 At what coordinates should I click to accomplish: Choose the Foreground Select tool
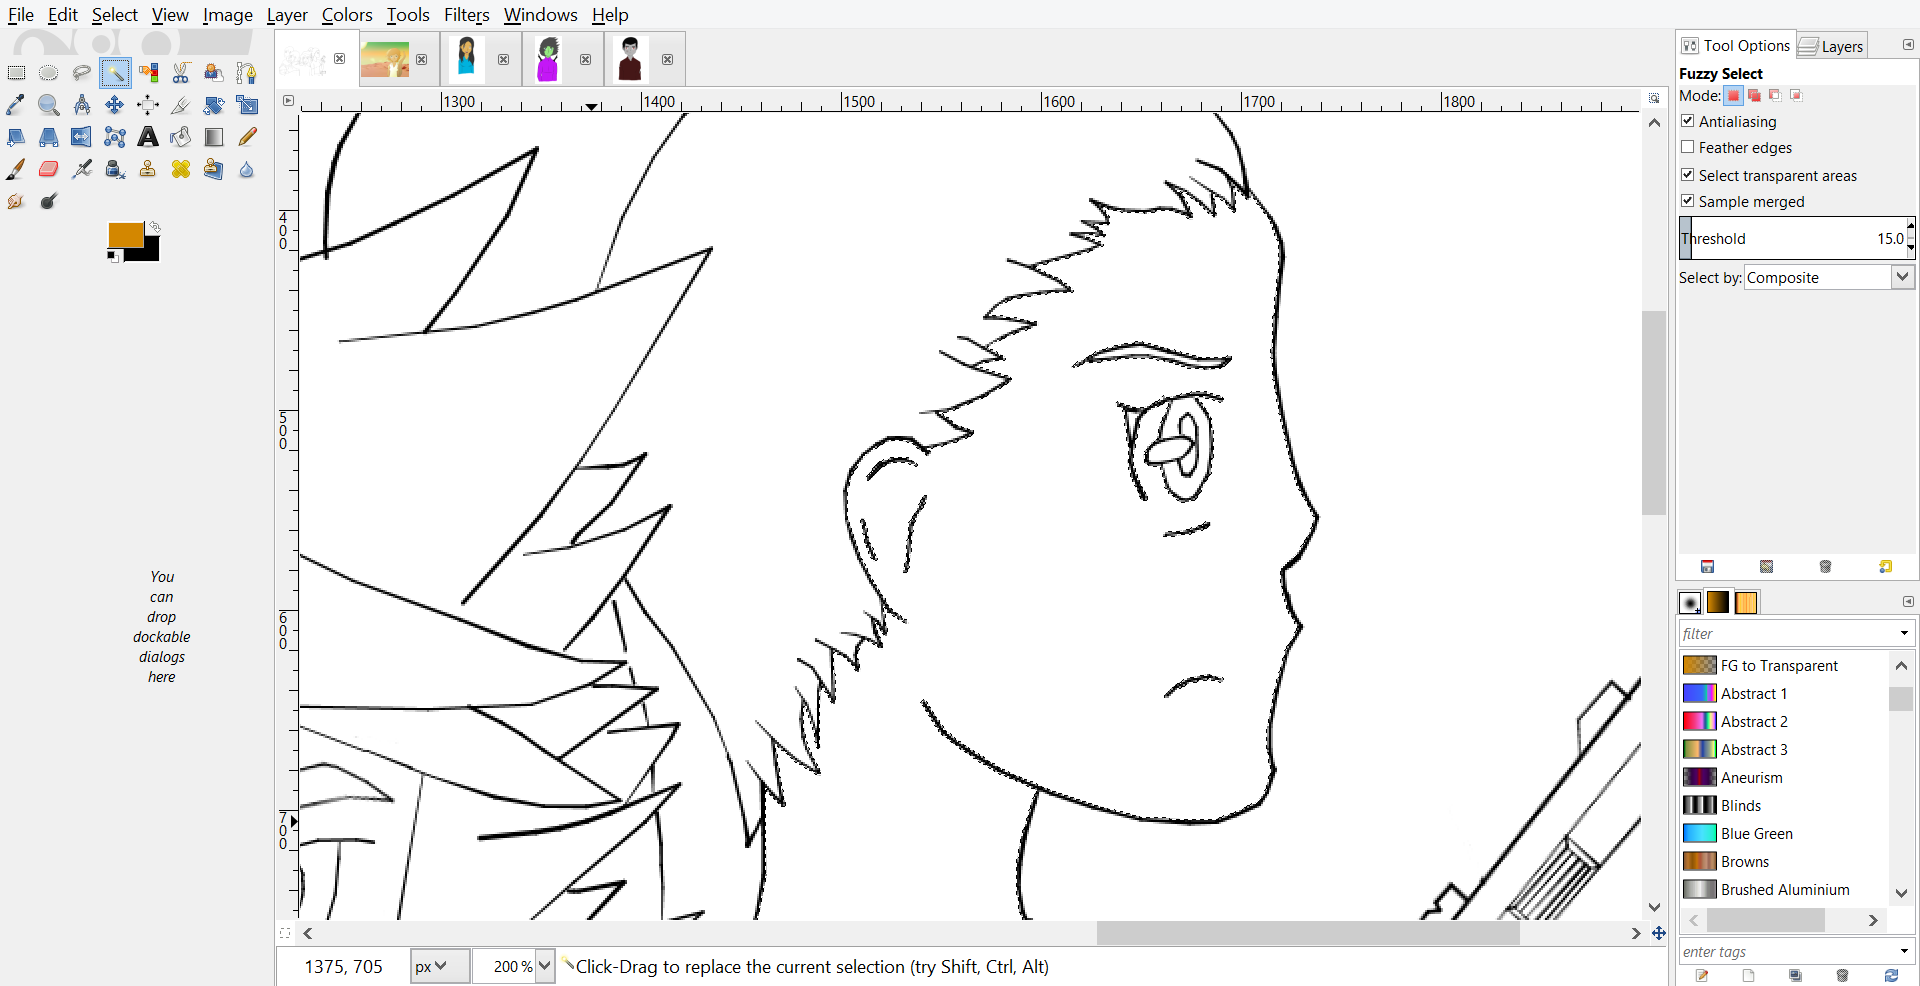click(213, 73)
